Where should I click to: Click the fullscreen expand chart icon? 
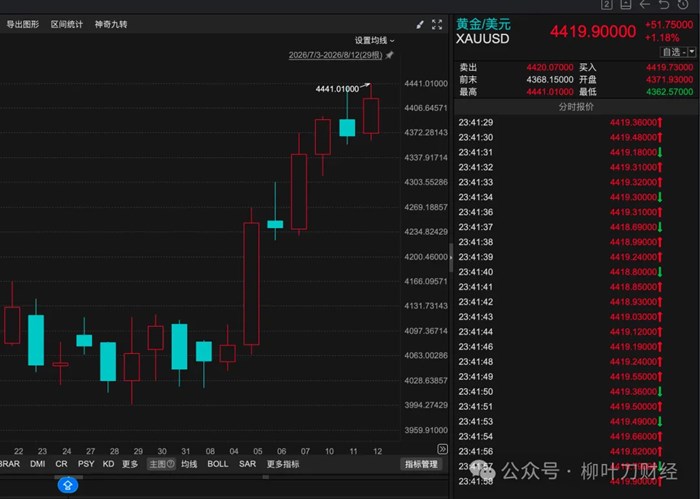[x=437, y=25]
